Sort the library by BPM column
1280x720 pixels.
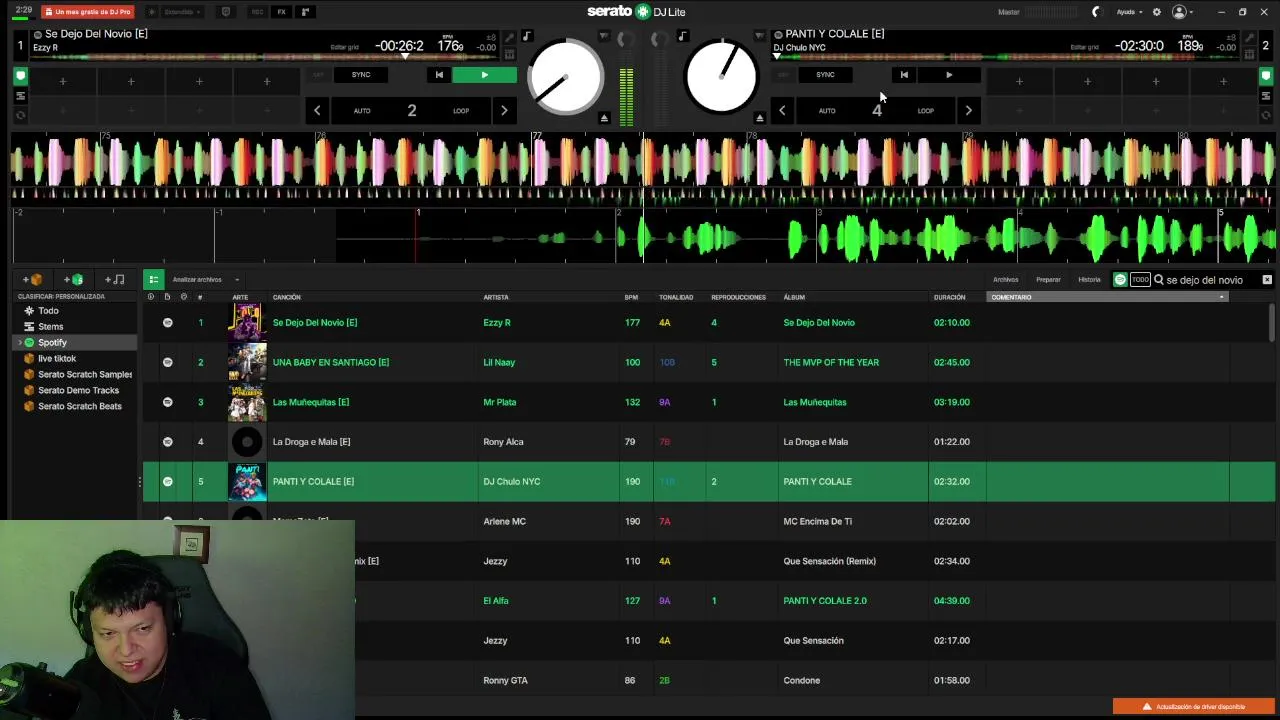(x=631, y=297)
